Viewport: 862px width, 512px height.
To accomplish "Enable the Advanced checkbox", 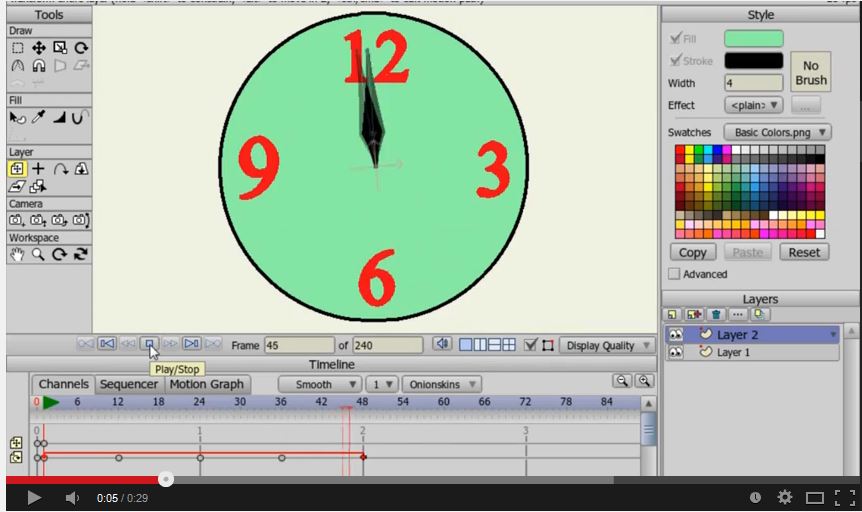I will click(x=674, y=274).
